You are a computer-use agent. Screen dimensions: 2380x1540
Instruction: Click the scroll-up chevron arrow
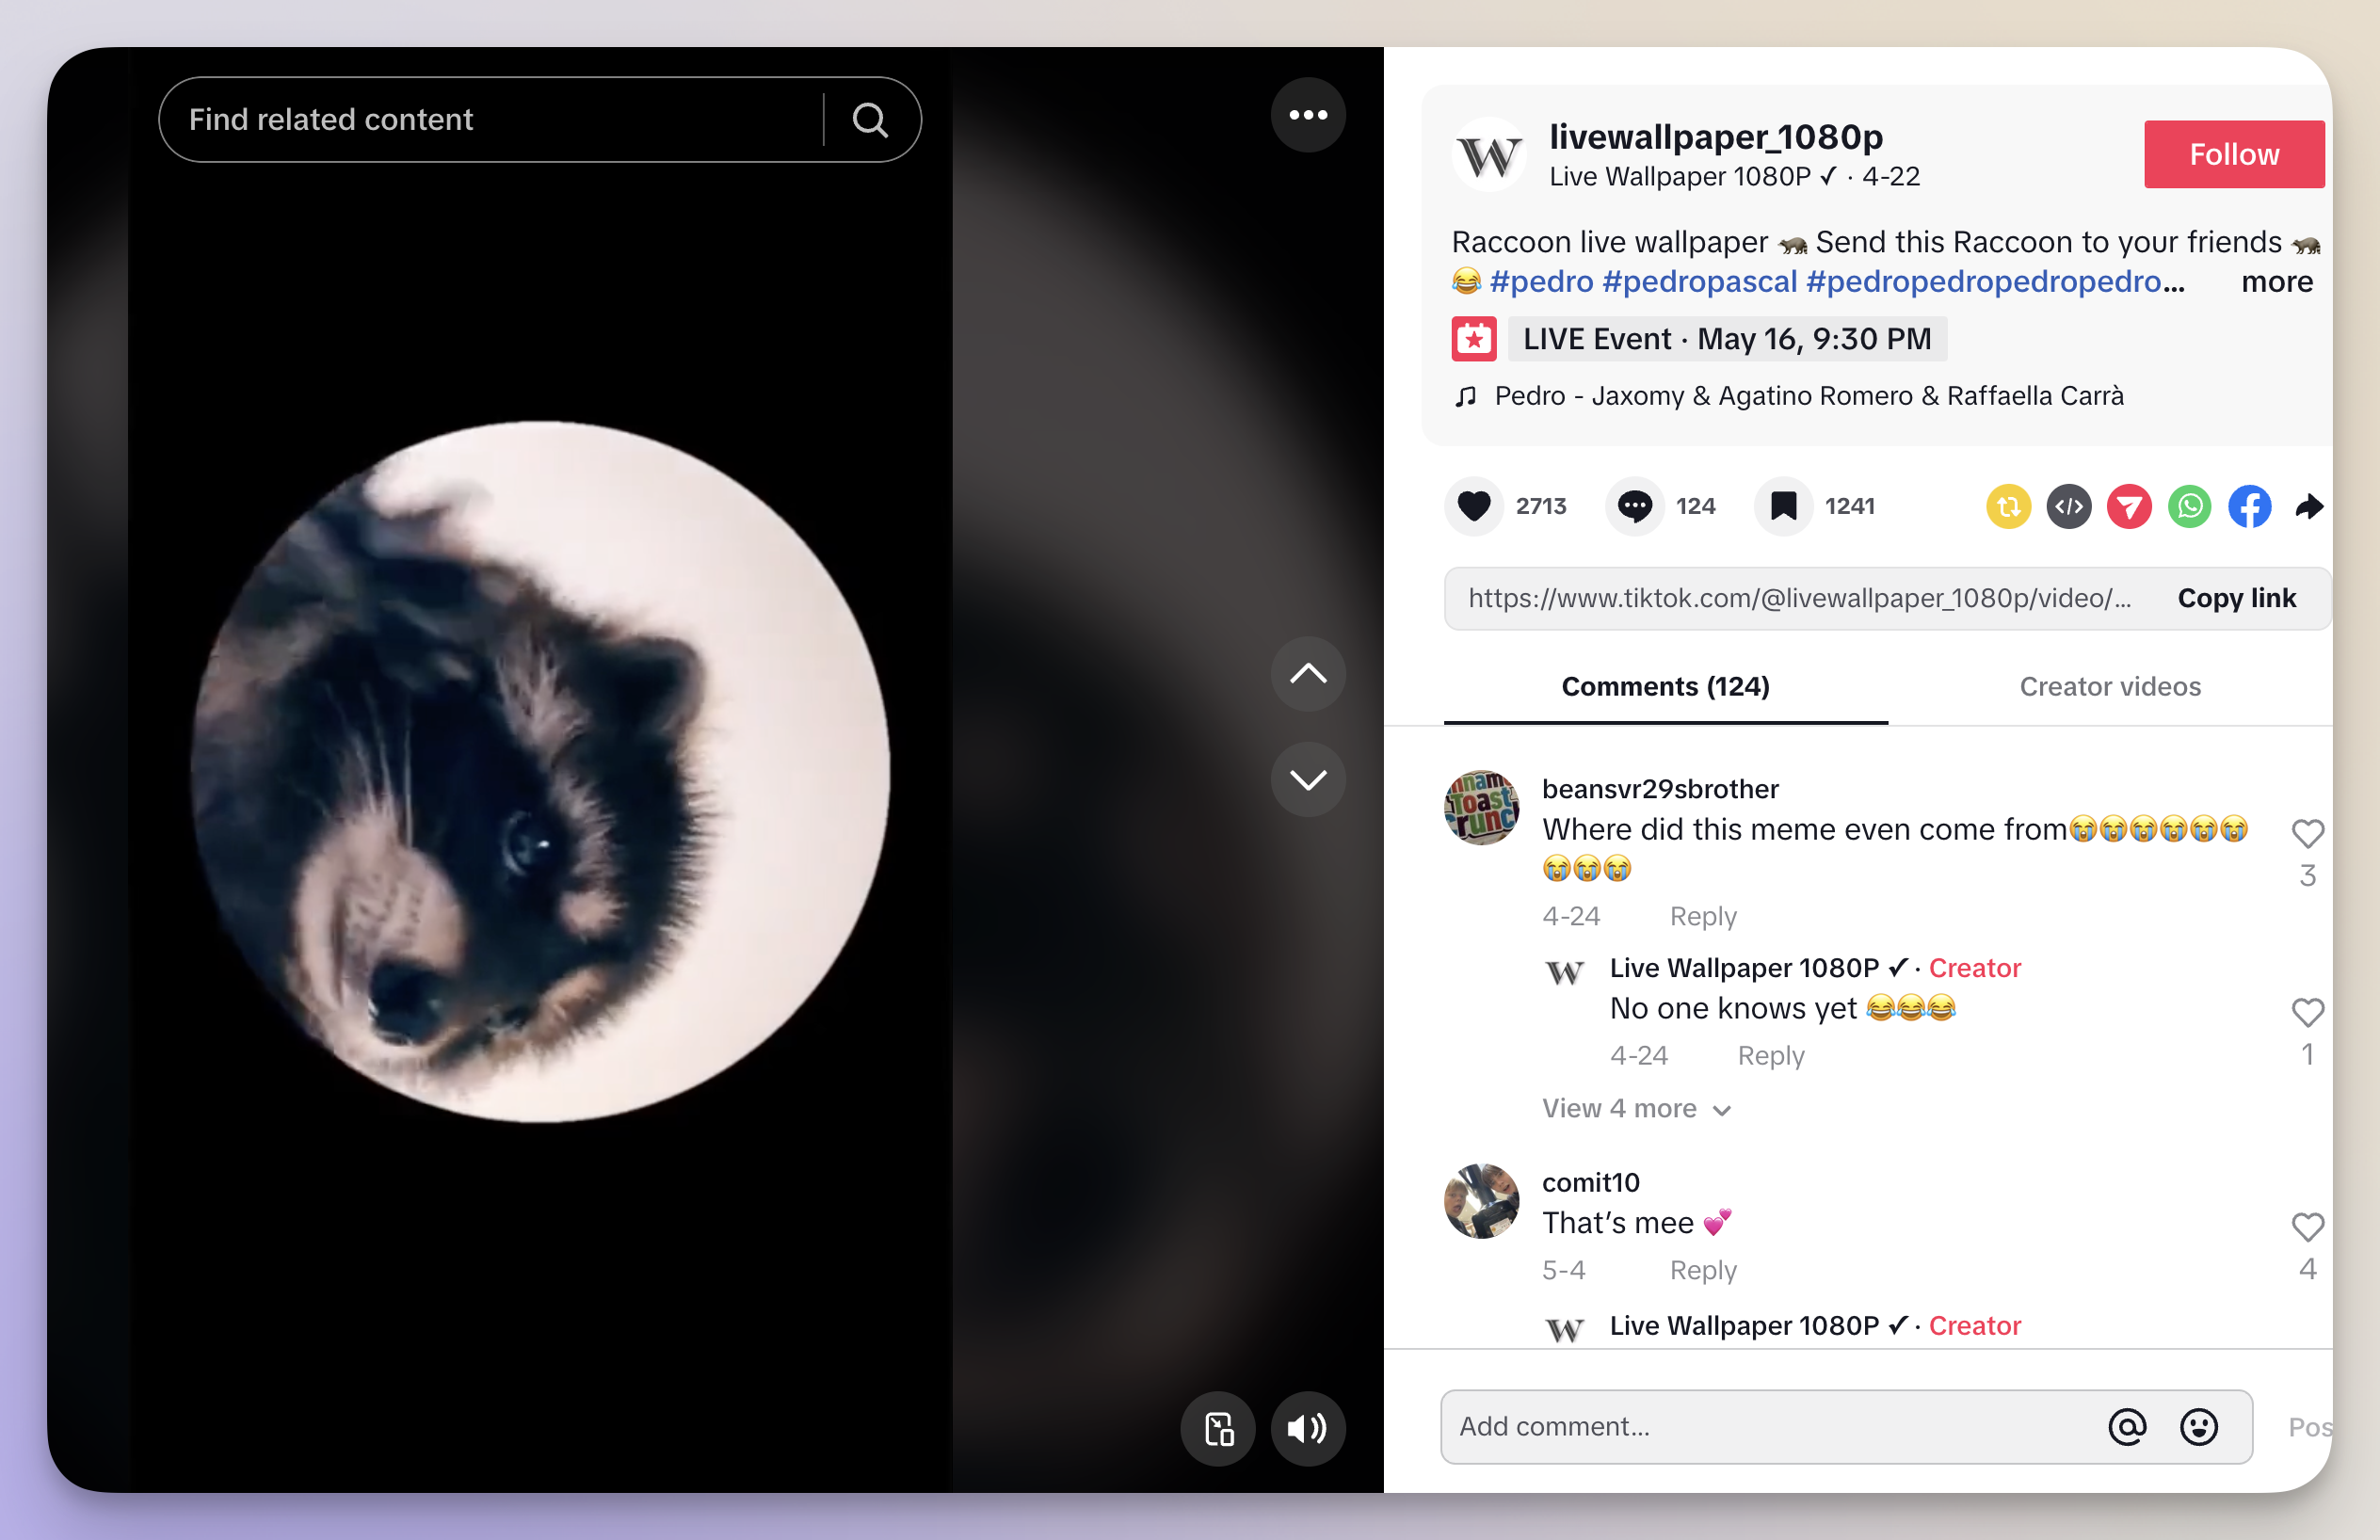pos(1308,675)
